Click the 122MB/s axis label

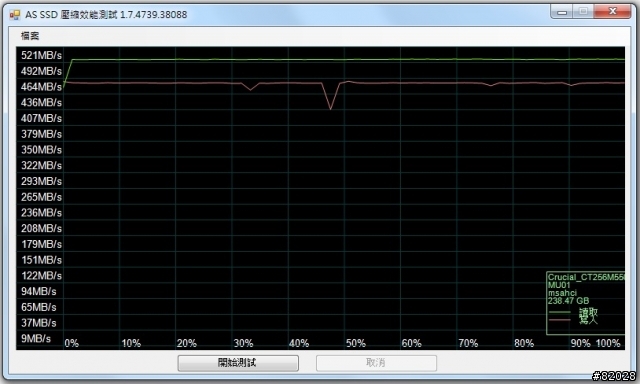(x=41, y=276)
